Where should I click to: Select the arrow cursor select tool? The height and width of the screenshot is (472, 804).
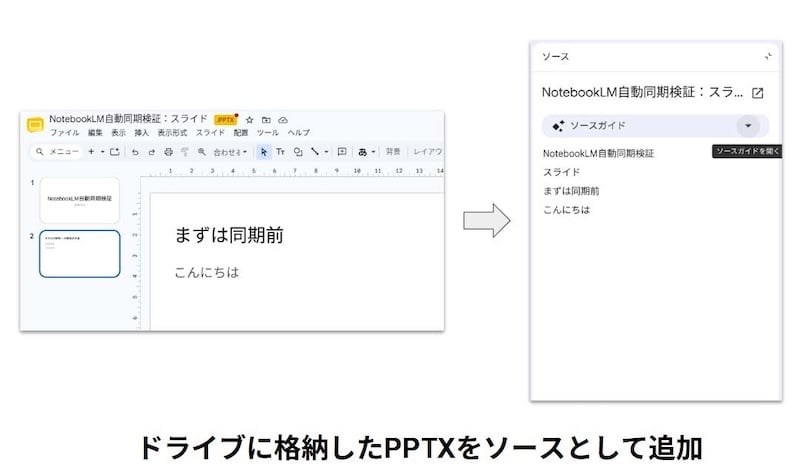264,152
